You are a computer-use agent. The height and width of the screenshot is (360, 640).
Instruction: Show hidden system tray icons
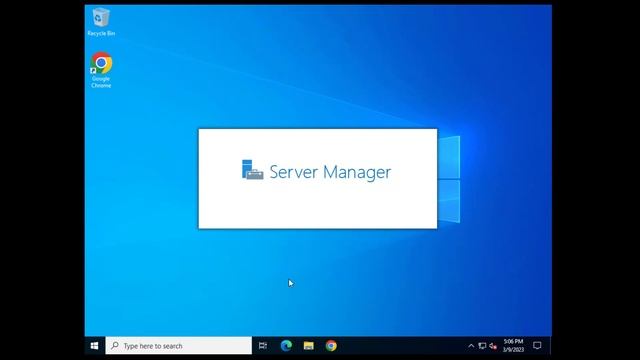[x=471, y=346]
